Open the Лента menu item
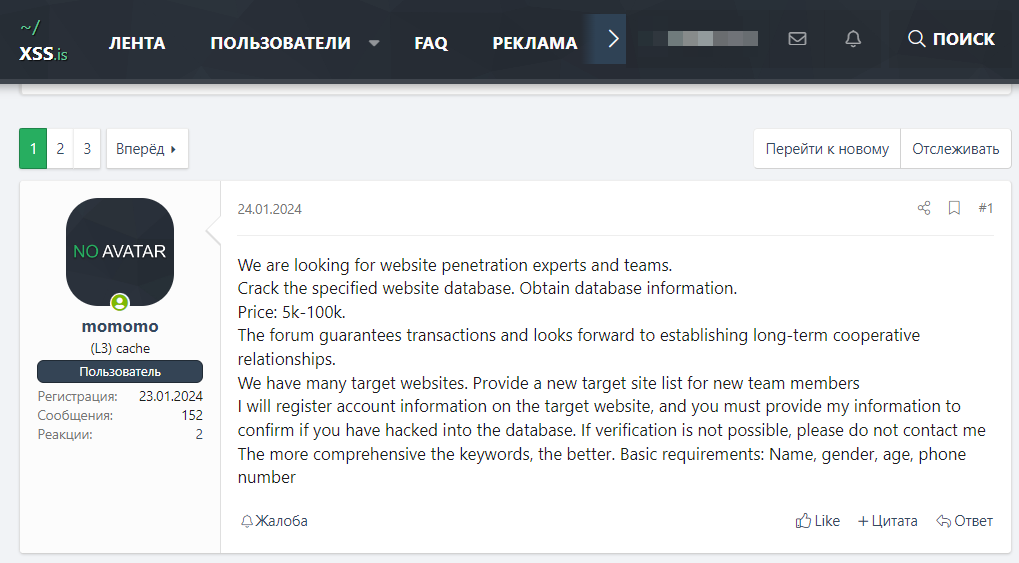Viewport: 1019px width, 563px height. pos(137,43)
